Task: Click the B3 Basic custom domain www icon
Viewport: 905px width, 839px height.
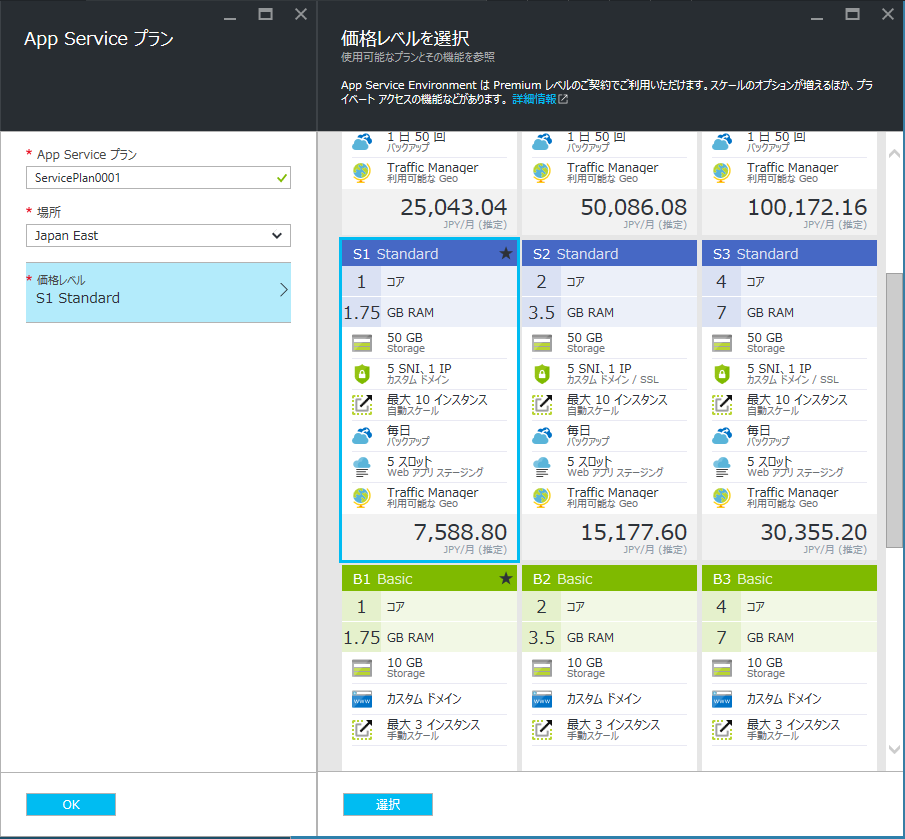Action: [722, 699]
